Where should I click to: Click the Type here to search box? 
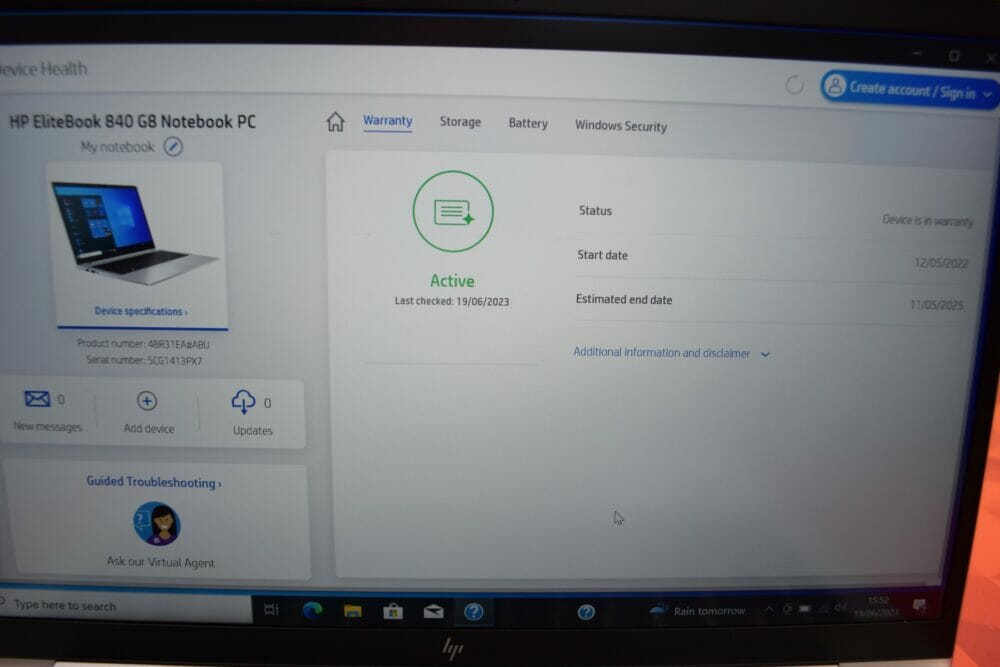[x=126, y=606]
